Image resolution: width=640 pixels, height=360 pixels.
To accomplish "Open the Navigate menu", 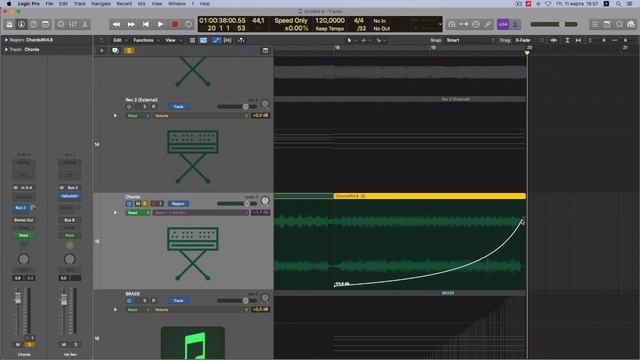I will click(x=101, y=4).
